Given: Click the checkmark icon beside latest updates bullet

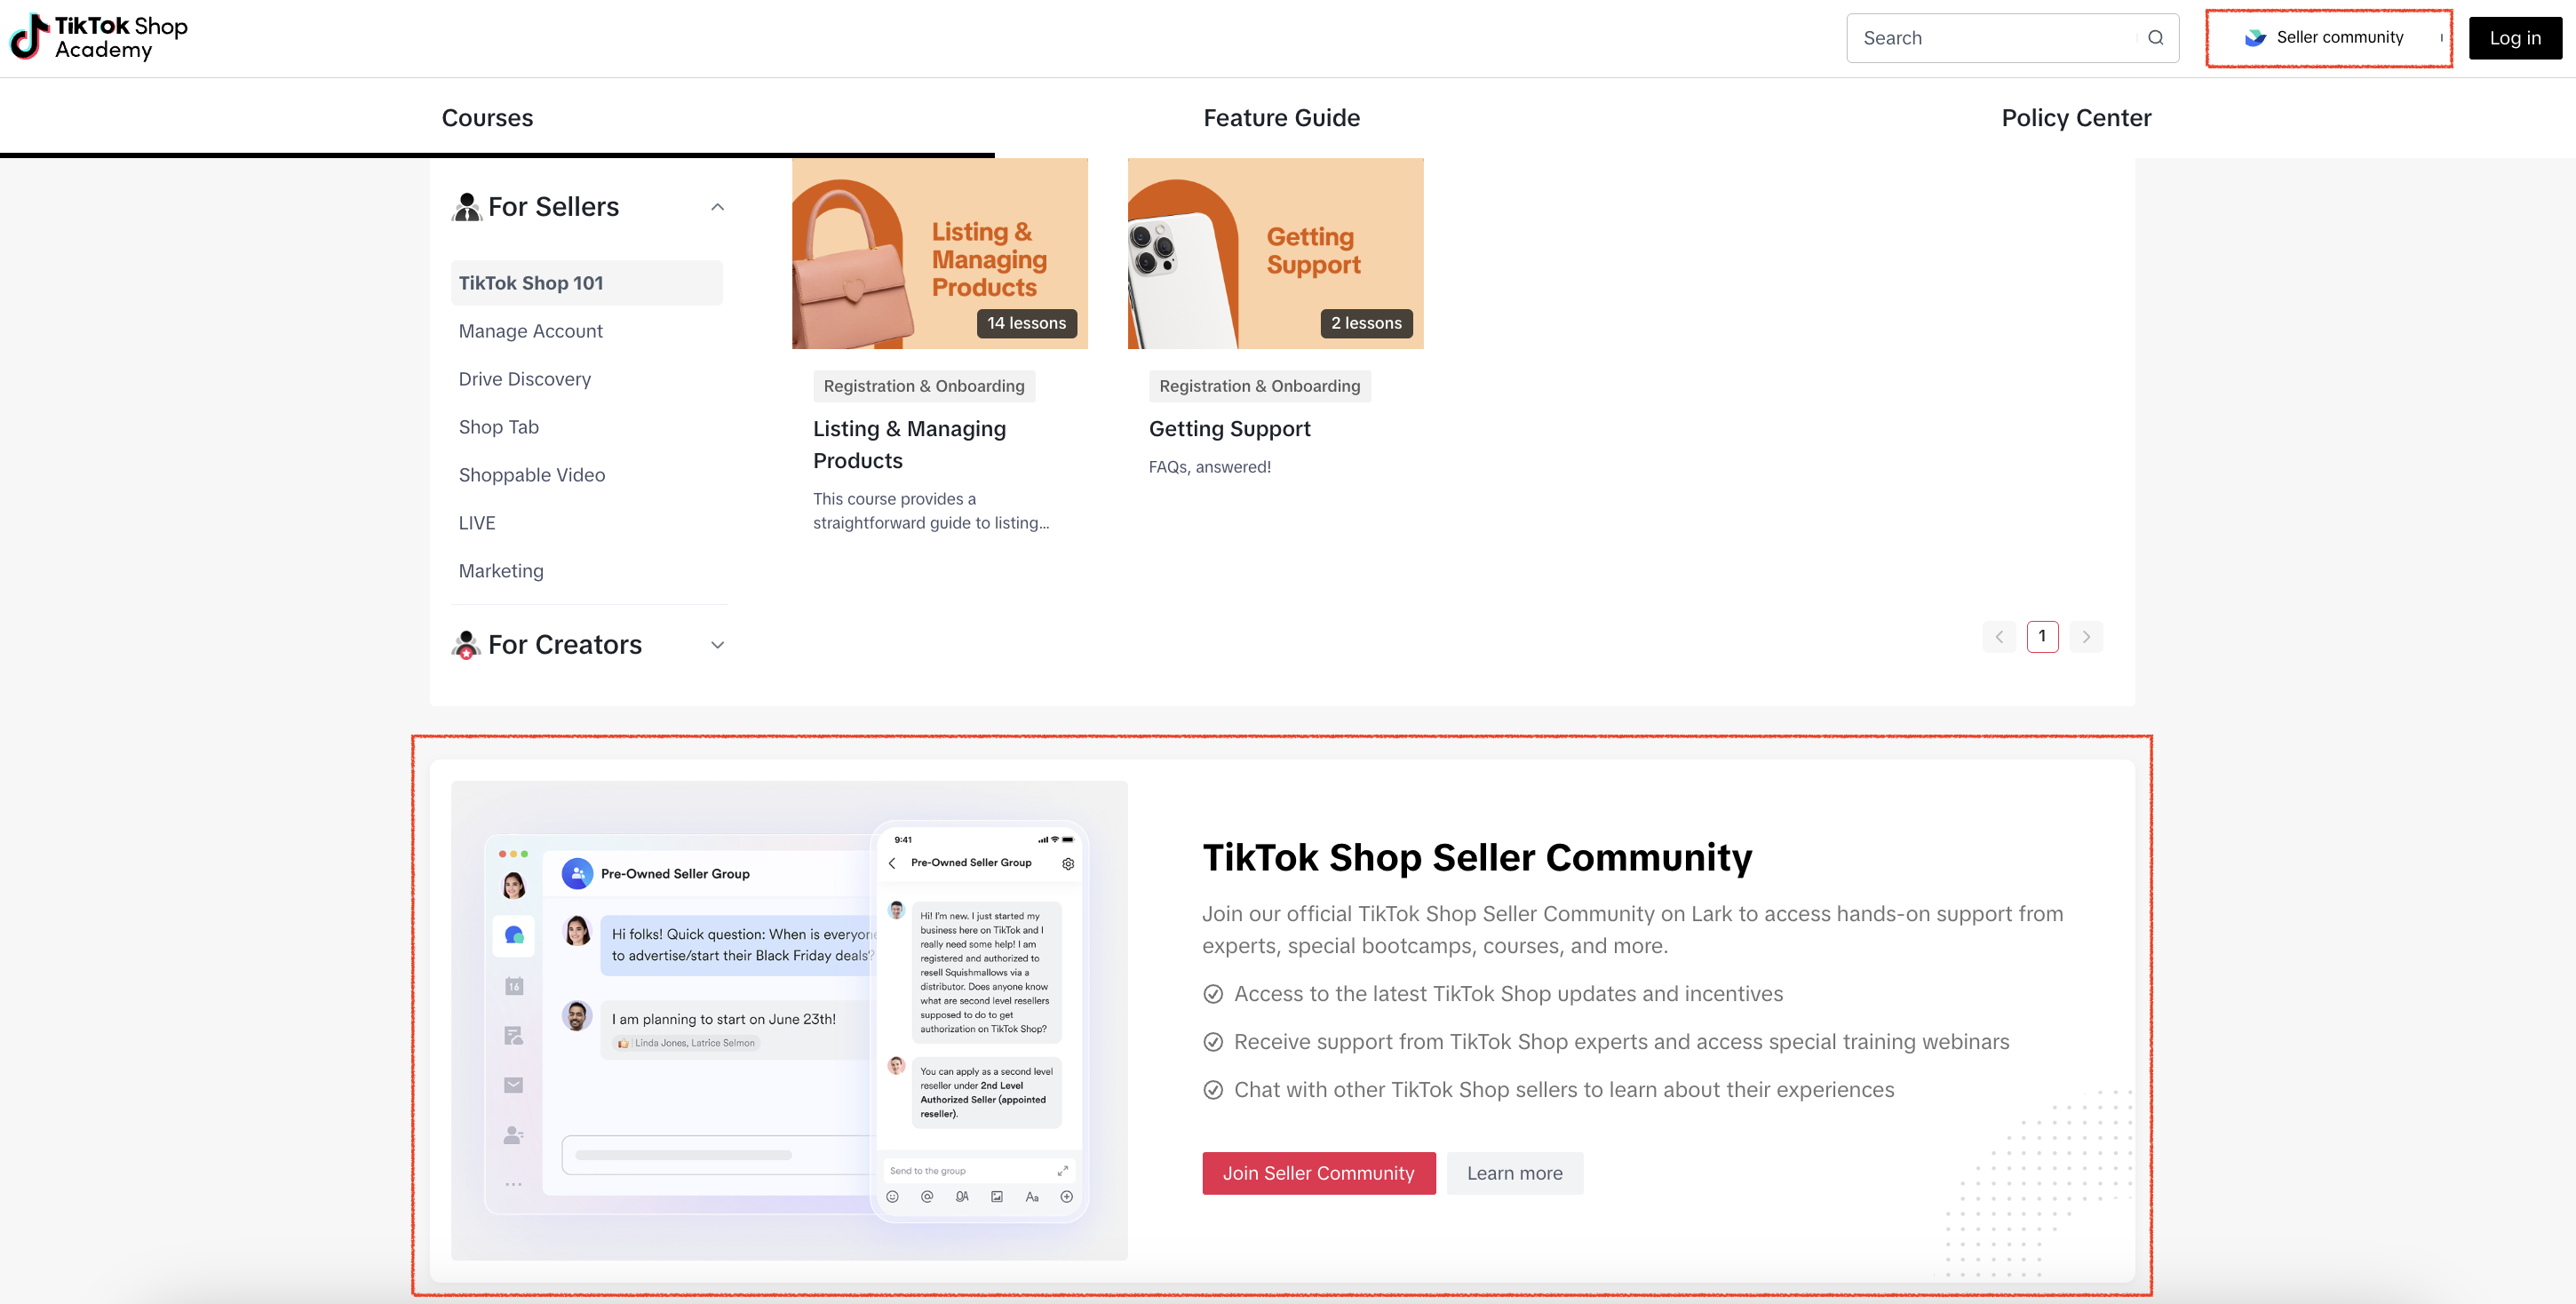Looking at the screenshot, I should (x=1212, y=994).
